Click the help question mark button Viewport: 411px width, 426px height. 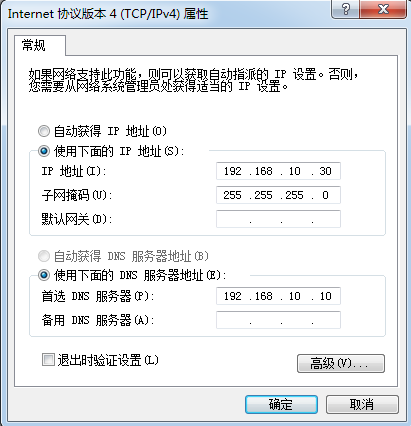point(345,9)
